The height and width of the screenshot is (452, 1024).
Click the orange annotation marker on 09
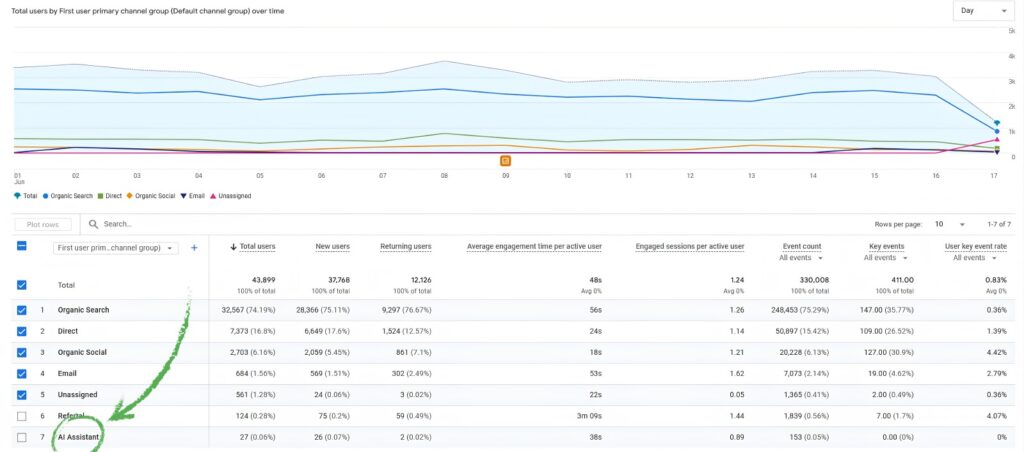coord(505,161)
